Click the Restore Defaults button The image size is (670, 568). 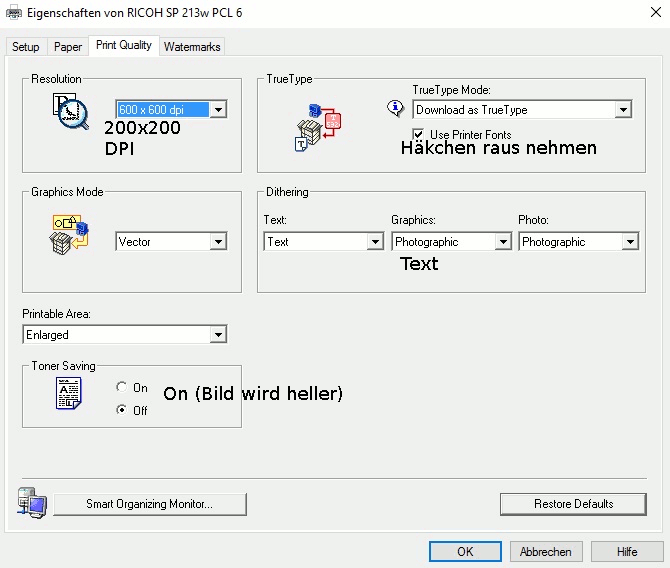coord(573,504)
